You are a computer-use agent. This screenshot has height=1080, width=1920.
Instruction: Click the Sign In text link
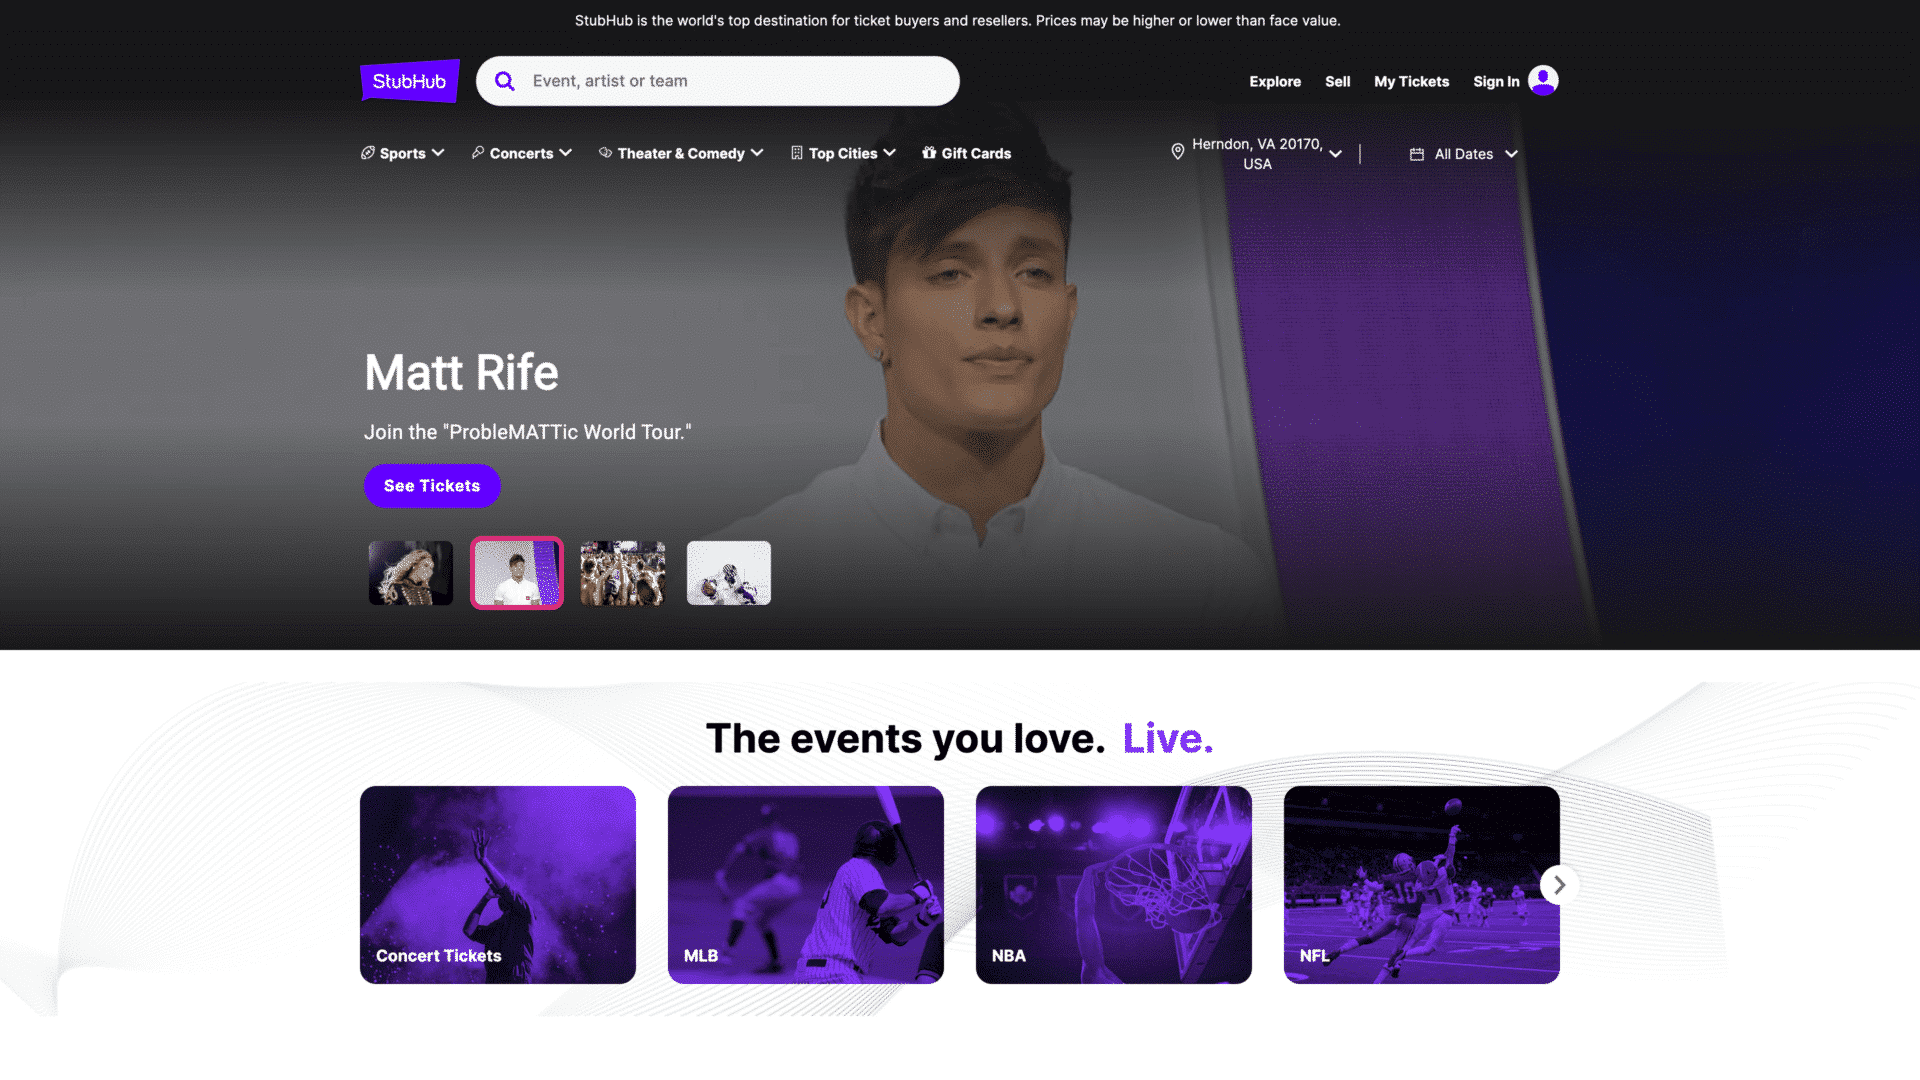[x=1496, y=82]
